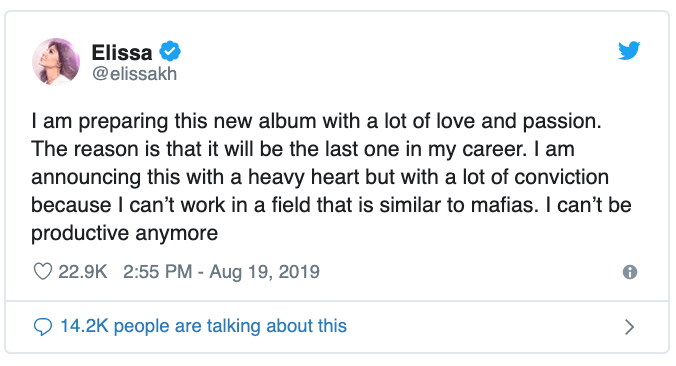Click the Aug 19, 2019 date
Image resolution: width=676 pixels, height=366 pixels.
(x=264, y=272)
